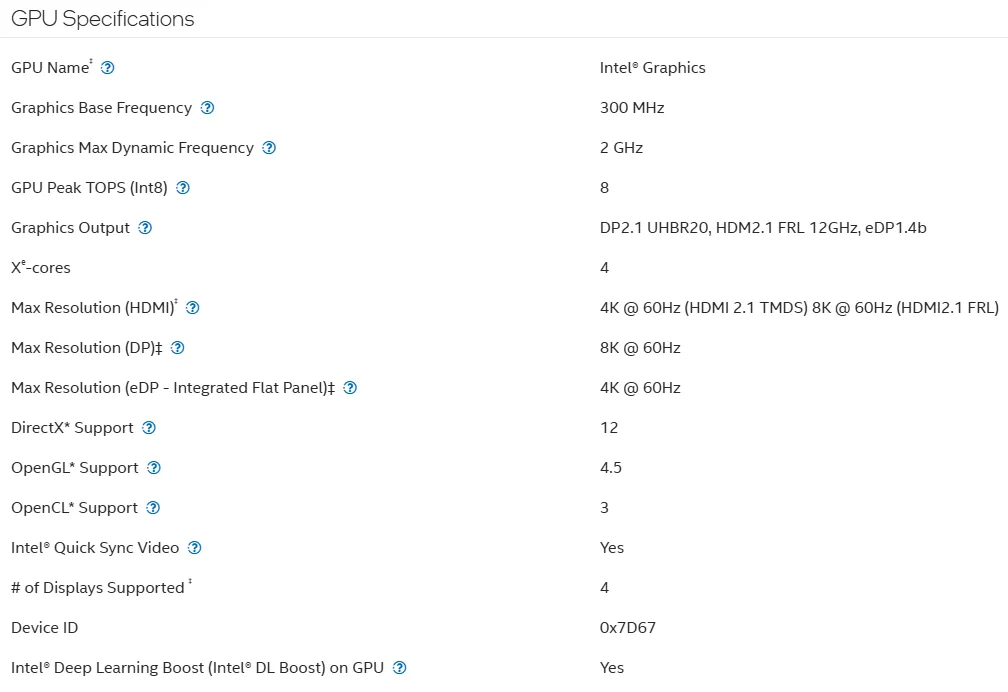
Task: Click help icon for Max Resolution (HDMI)
Action: pyautogui.click(x=192, y=307)
